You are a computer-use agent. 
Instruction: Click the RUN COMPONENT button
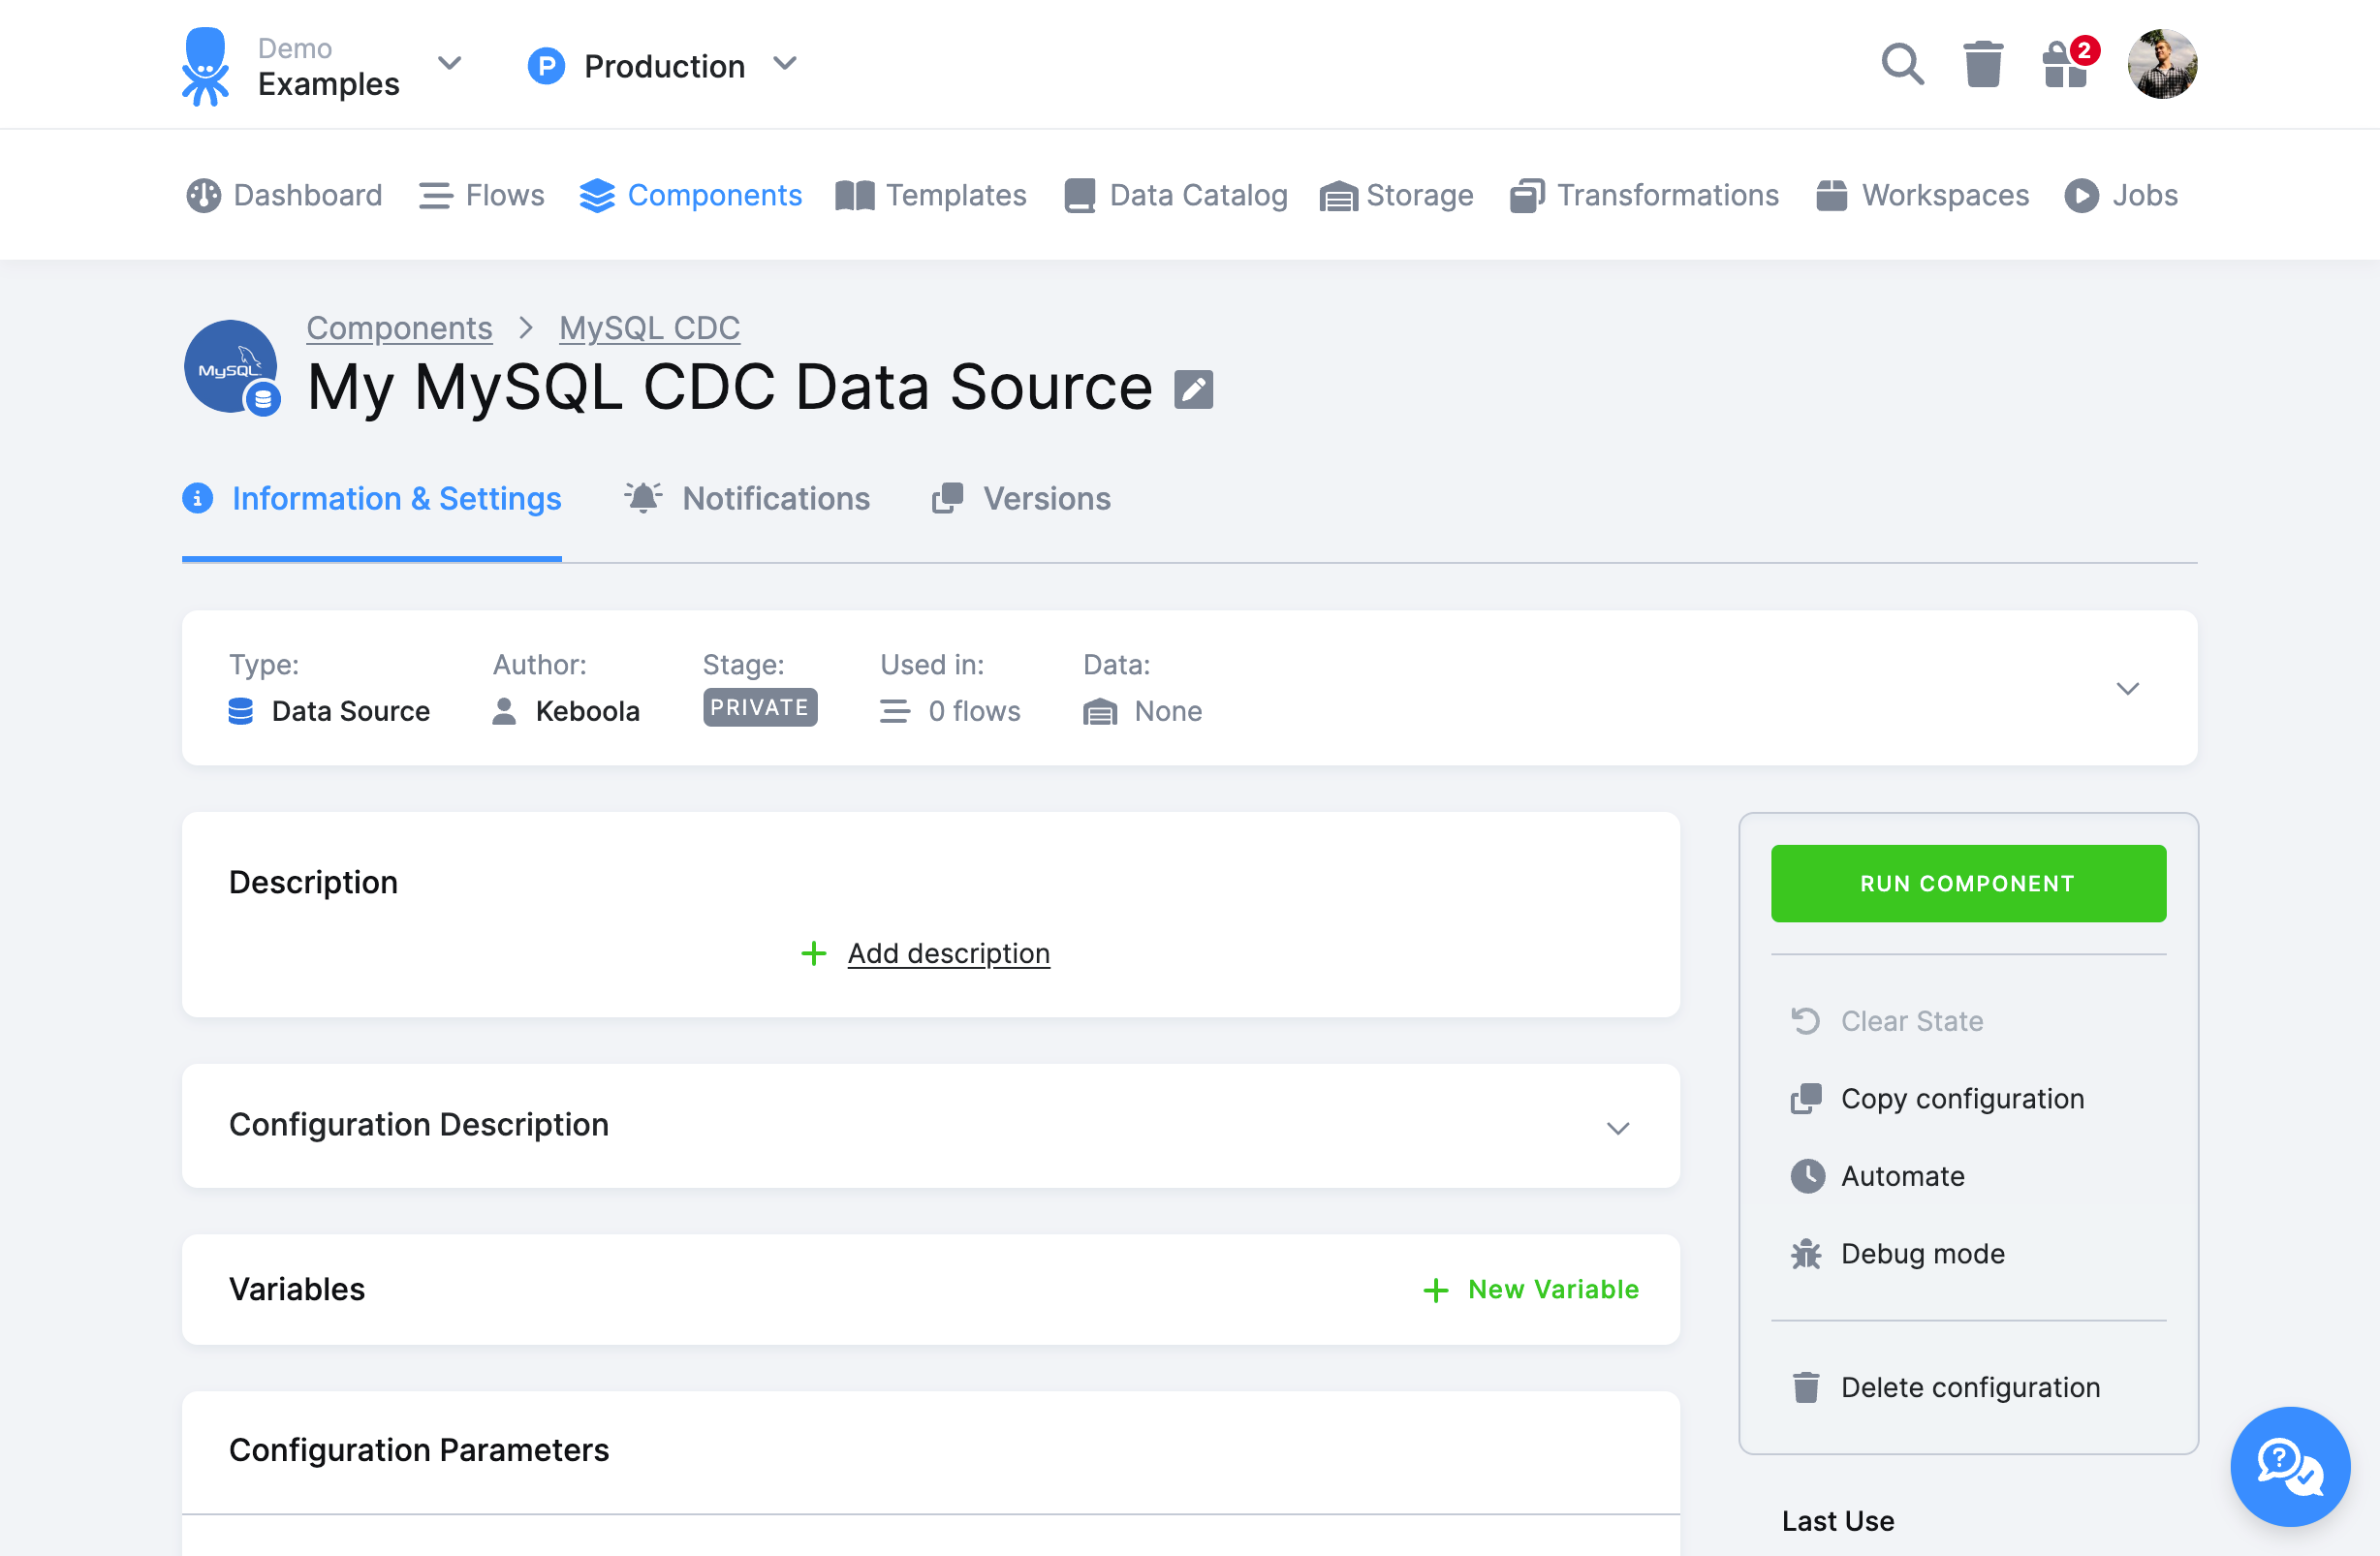[x=1968, y=883]
